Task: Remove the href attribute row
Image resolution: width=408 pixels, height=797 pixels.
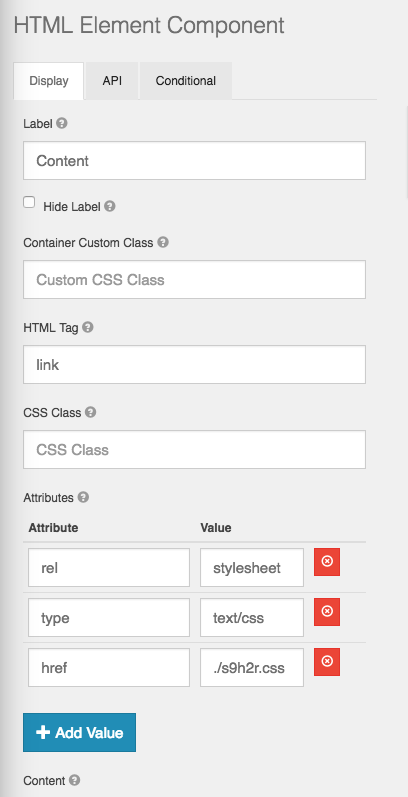Action: [327, 662]
